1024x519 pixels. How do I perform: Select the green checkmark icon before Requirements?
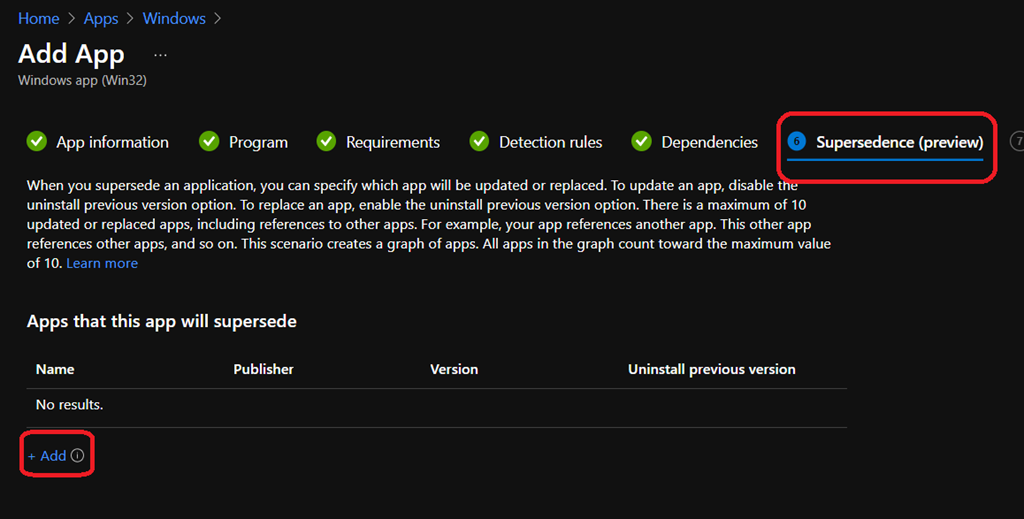[326, 142]
